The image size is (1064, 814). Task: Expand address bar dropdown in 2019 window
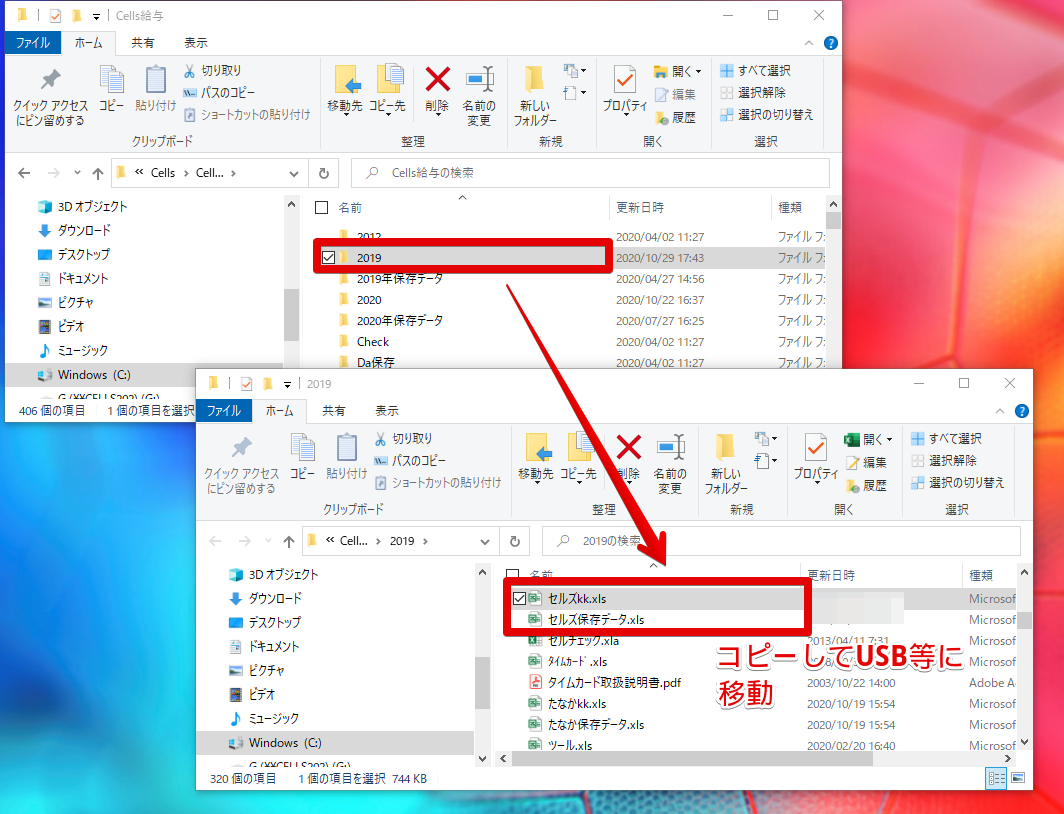(484, 541)
